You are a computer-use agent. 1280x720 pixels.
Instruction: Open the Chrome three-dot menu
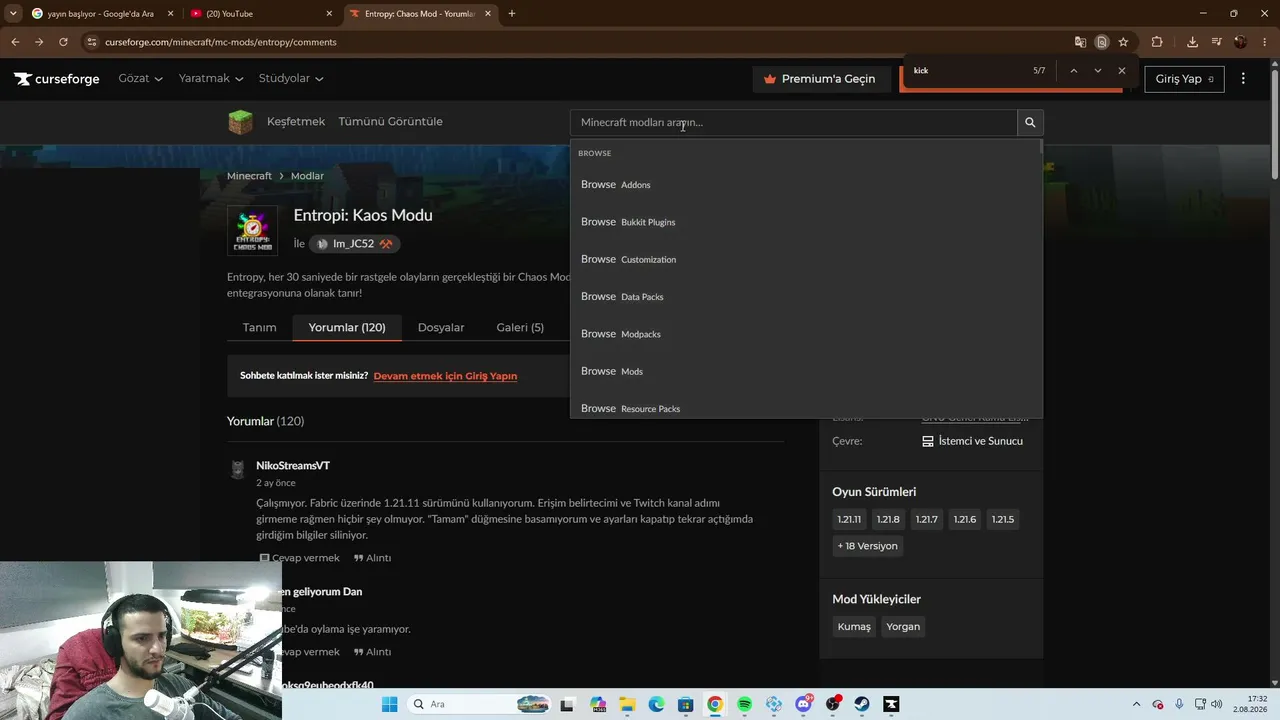point(1265,42)
